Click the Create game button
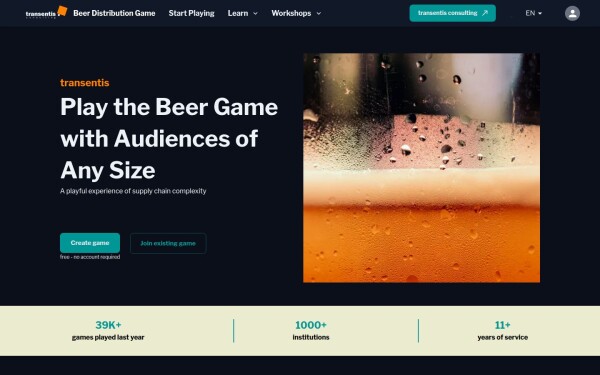The height and width of the screenshot is (375, 600). pos(90,243)
